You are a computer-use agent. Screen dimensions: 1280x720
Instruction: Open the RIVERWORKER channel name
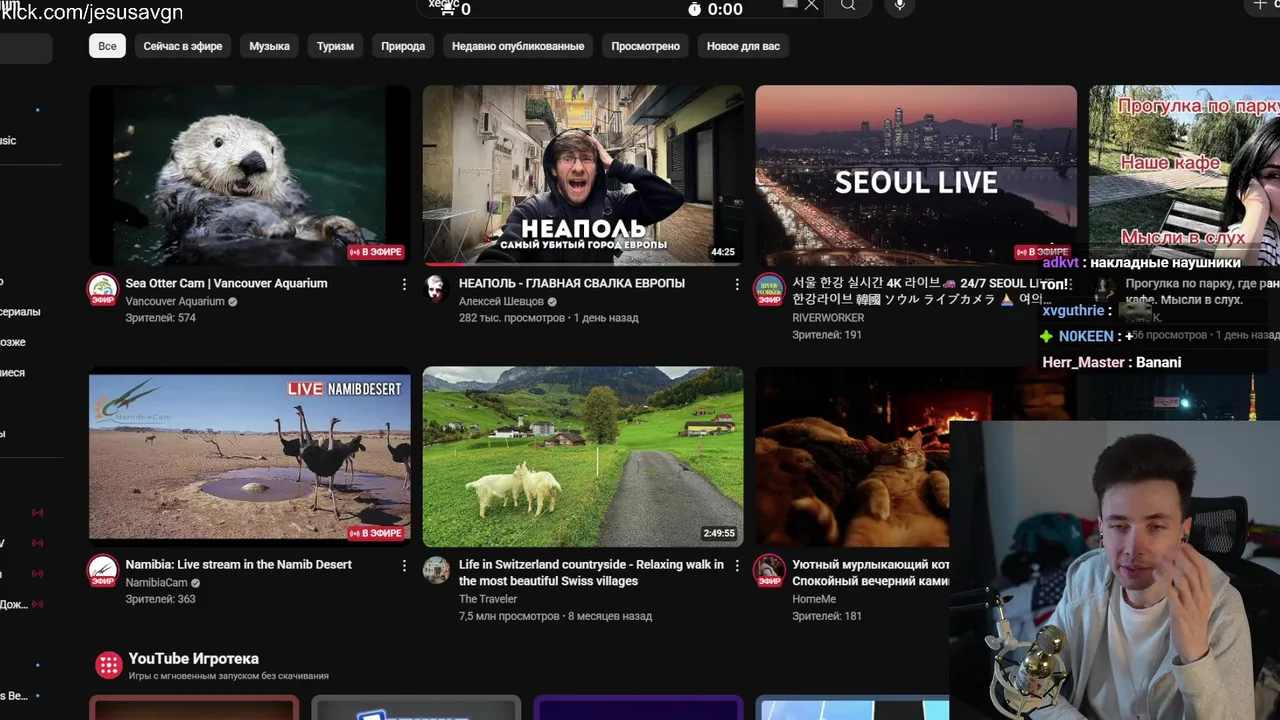[x=828, y=318]
